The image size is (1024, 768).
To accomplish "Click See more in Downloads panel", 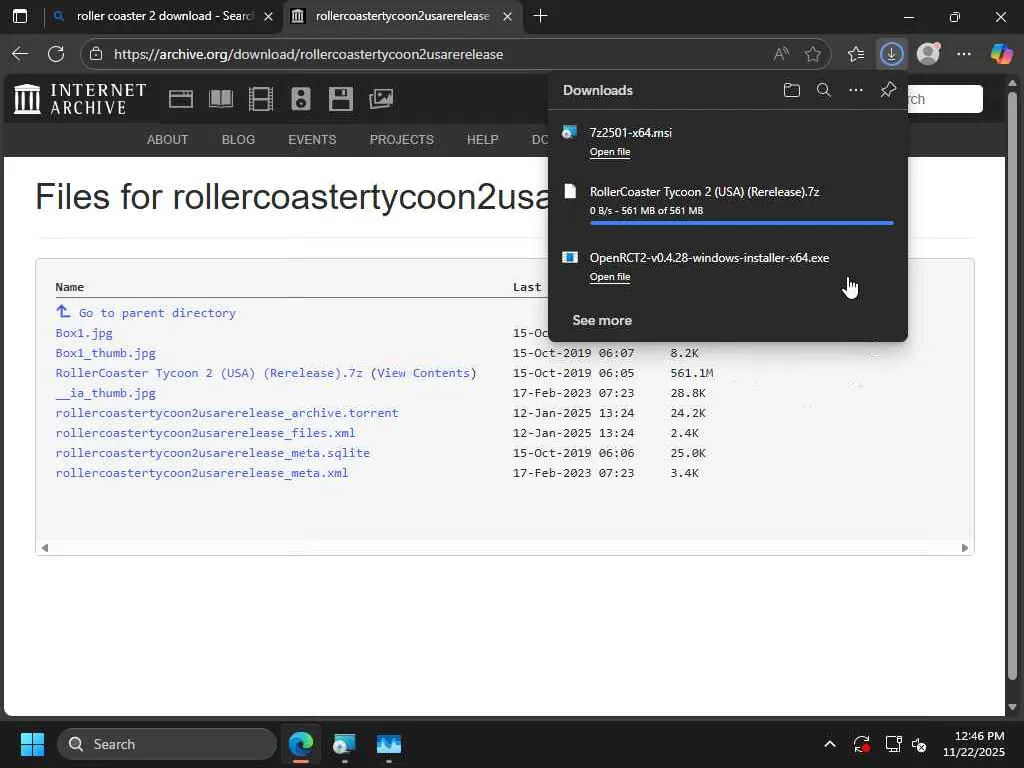I will [x=601, y=320].
